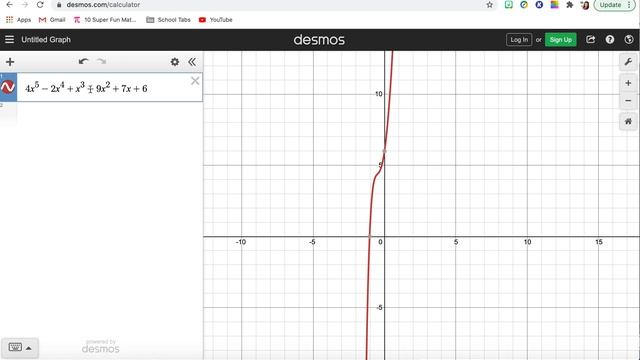
Task: Open the Desmos hamburger menu
Action: [9, 40]
